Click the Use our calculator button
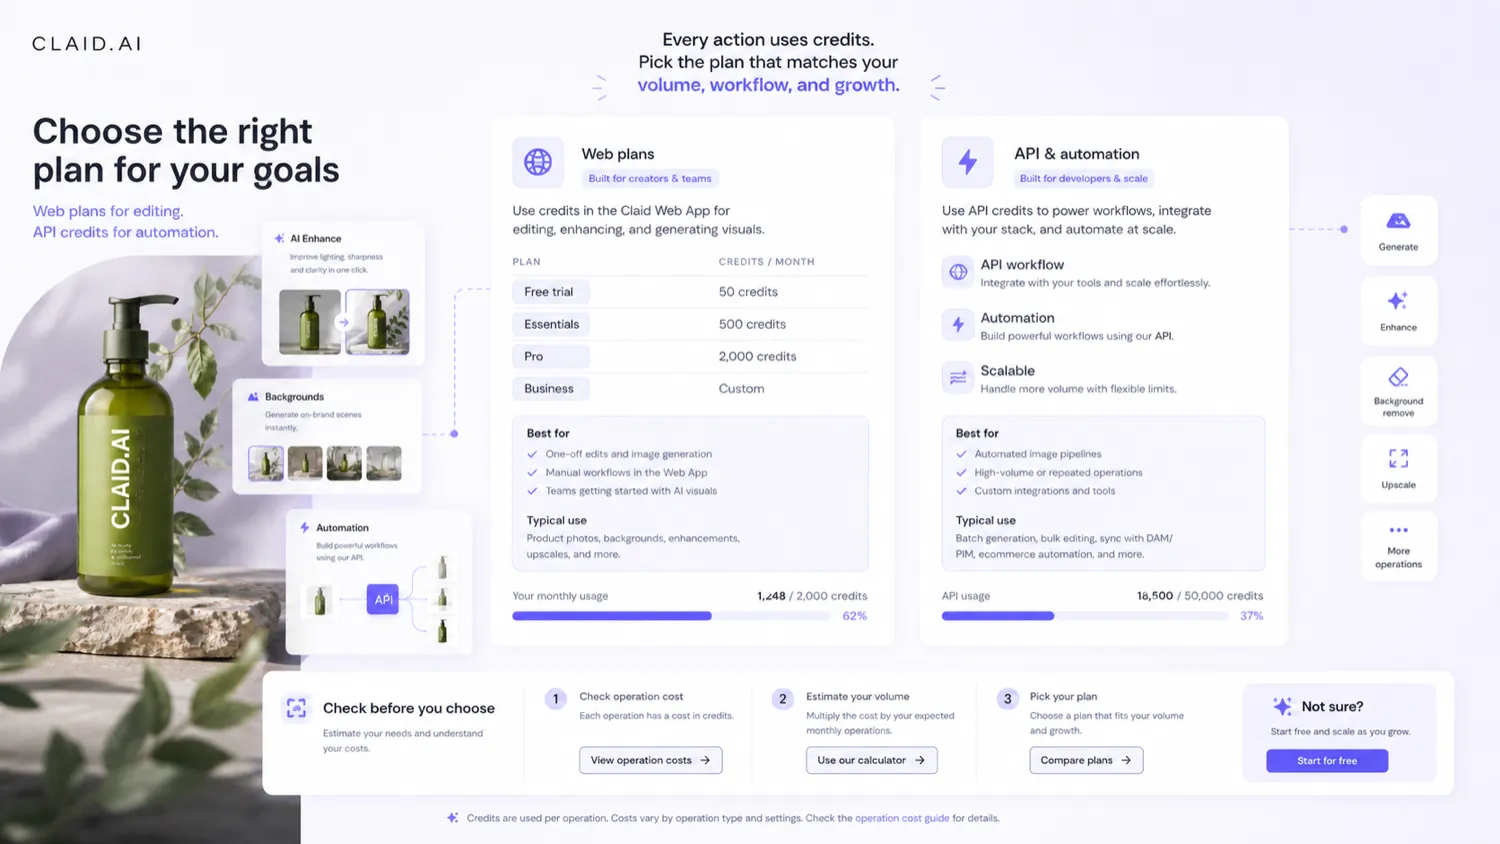The width and height of the screenshot is (1500, 844). (x=871, y=760)
